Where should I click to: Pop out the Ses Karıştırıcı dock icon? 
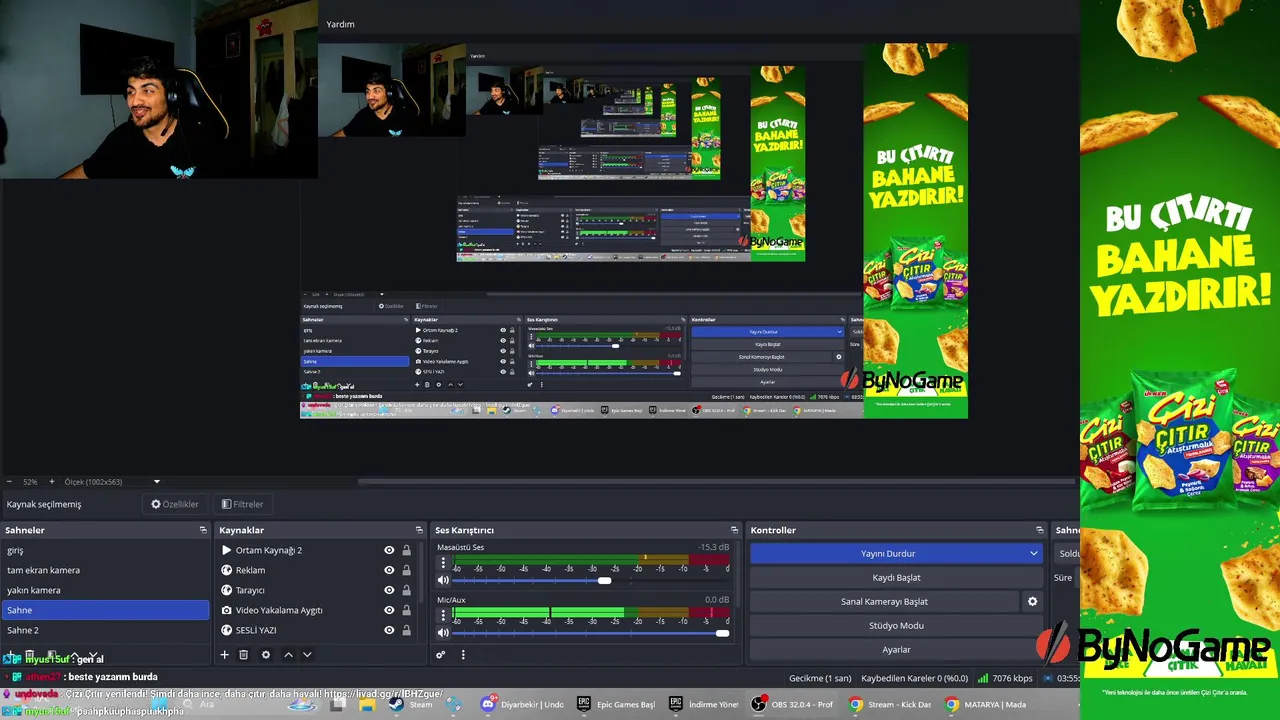tap(734, 530)
